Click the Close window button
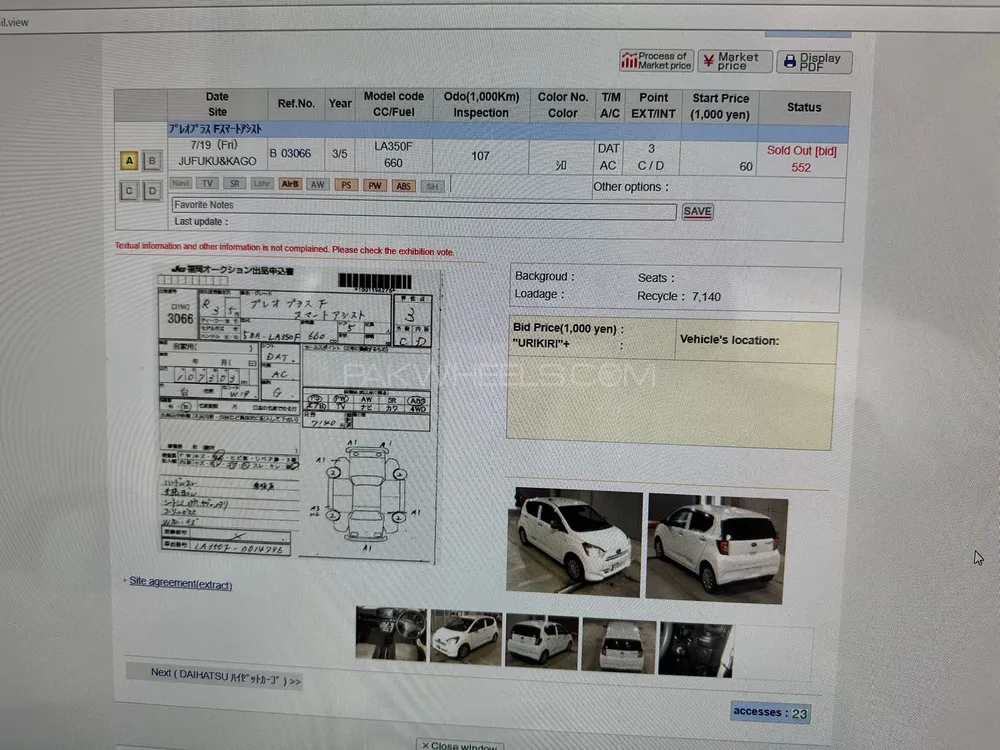 [459, 744]
